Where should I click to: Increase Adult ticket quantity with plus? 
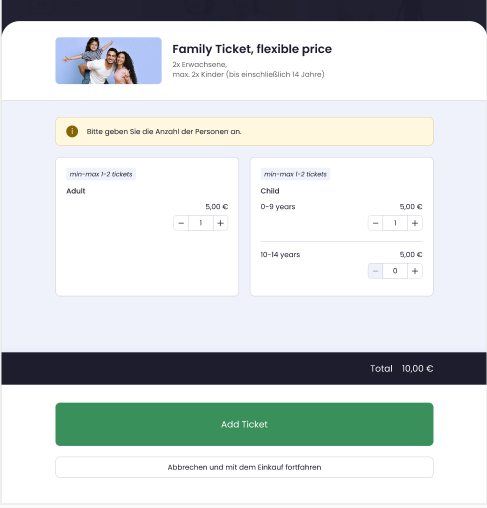220,223
